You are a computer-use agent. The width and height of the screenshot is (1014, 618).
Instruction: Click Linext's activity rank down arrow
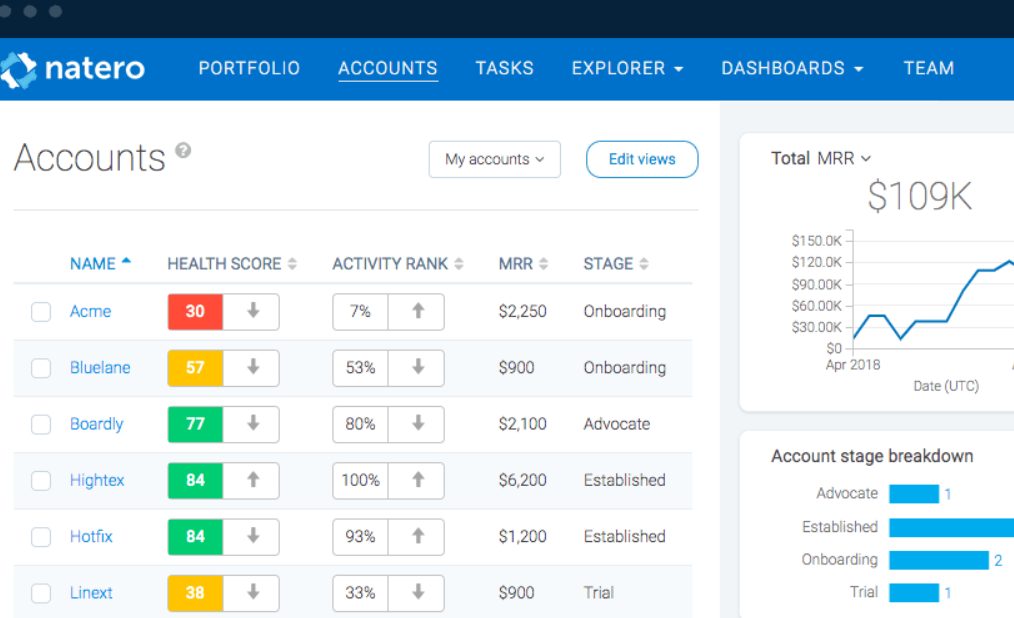(418, 592)
